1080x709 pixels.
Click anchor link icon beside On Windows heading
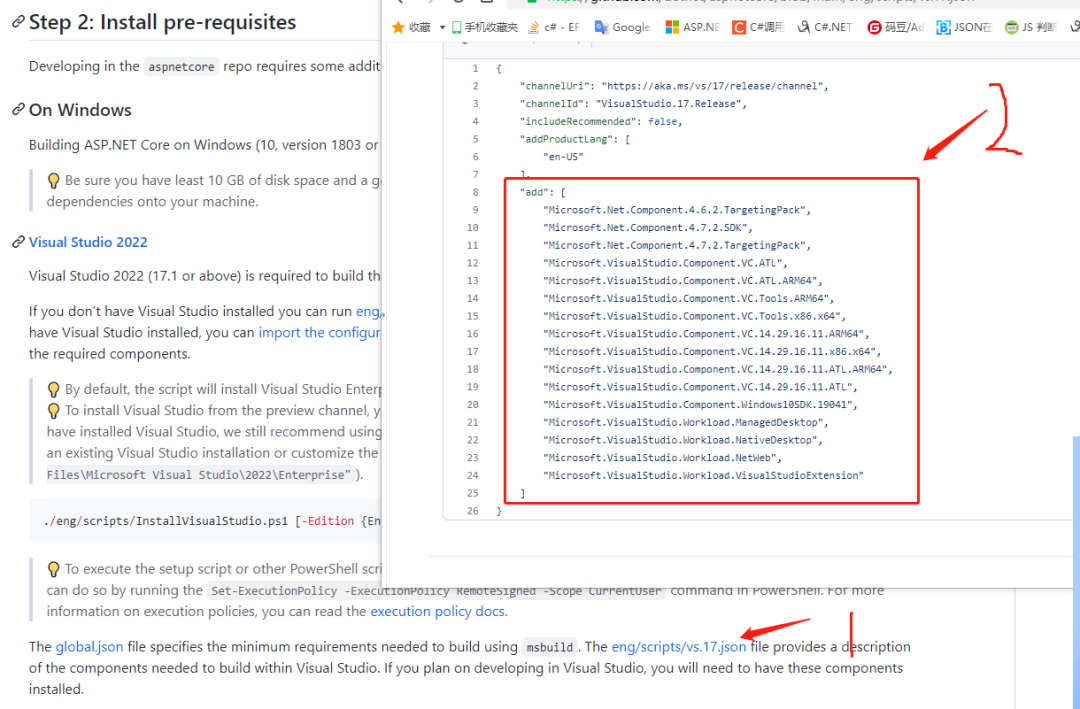coord(18,110)
